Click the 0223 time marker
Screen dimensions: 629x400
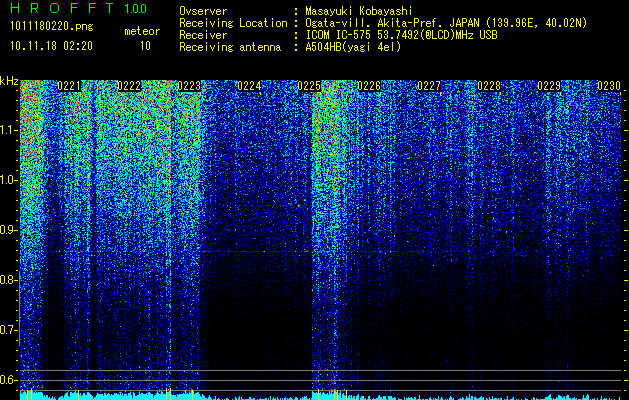coord(189,86)
